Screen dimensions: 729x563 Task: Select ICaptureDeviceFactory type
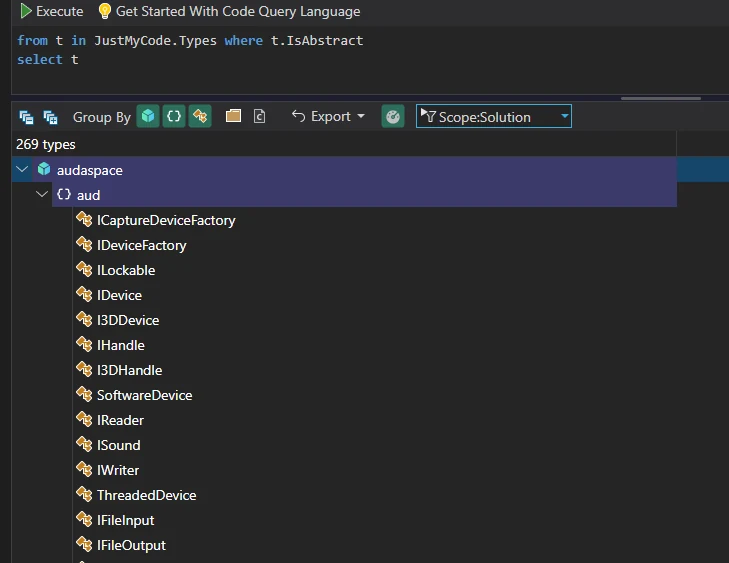166,220
